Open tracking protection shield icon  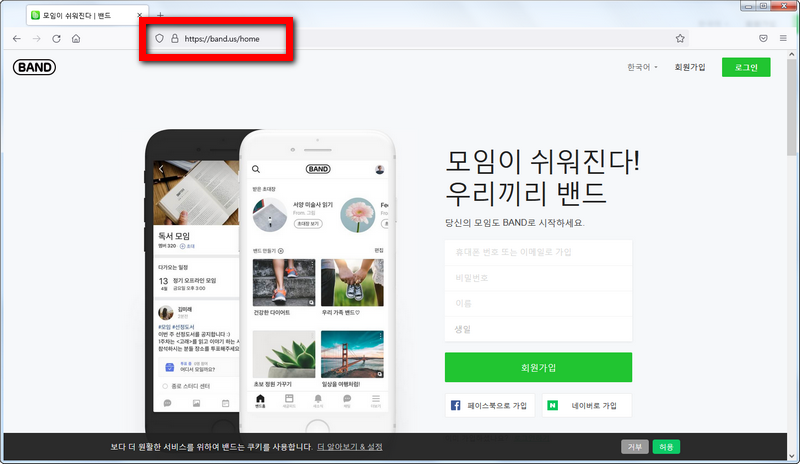159,38
